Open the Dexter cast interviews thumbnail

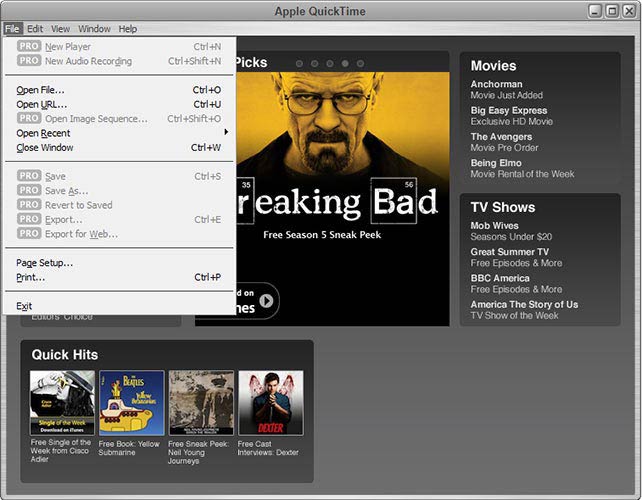pyautogui.click(x=270, y=403)
